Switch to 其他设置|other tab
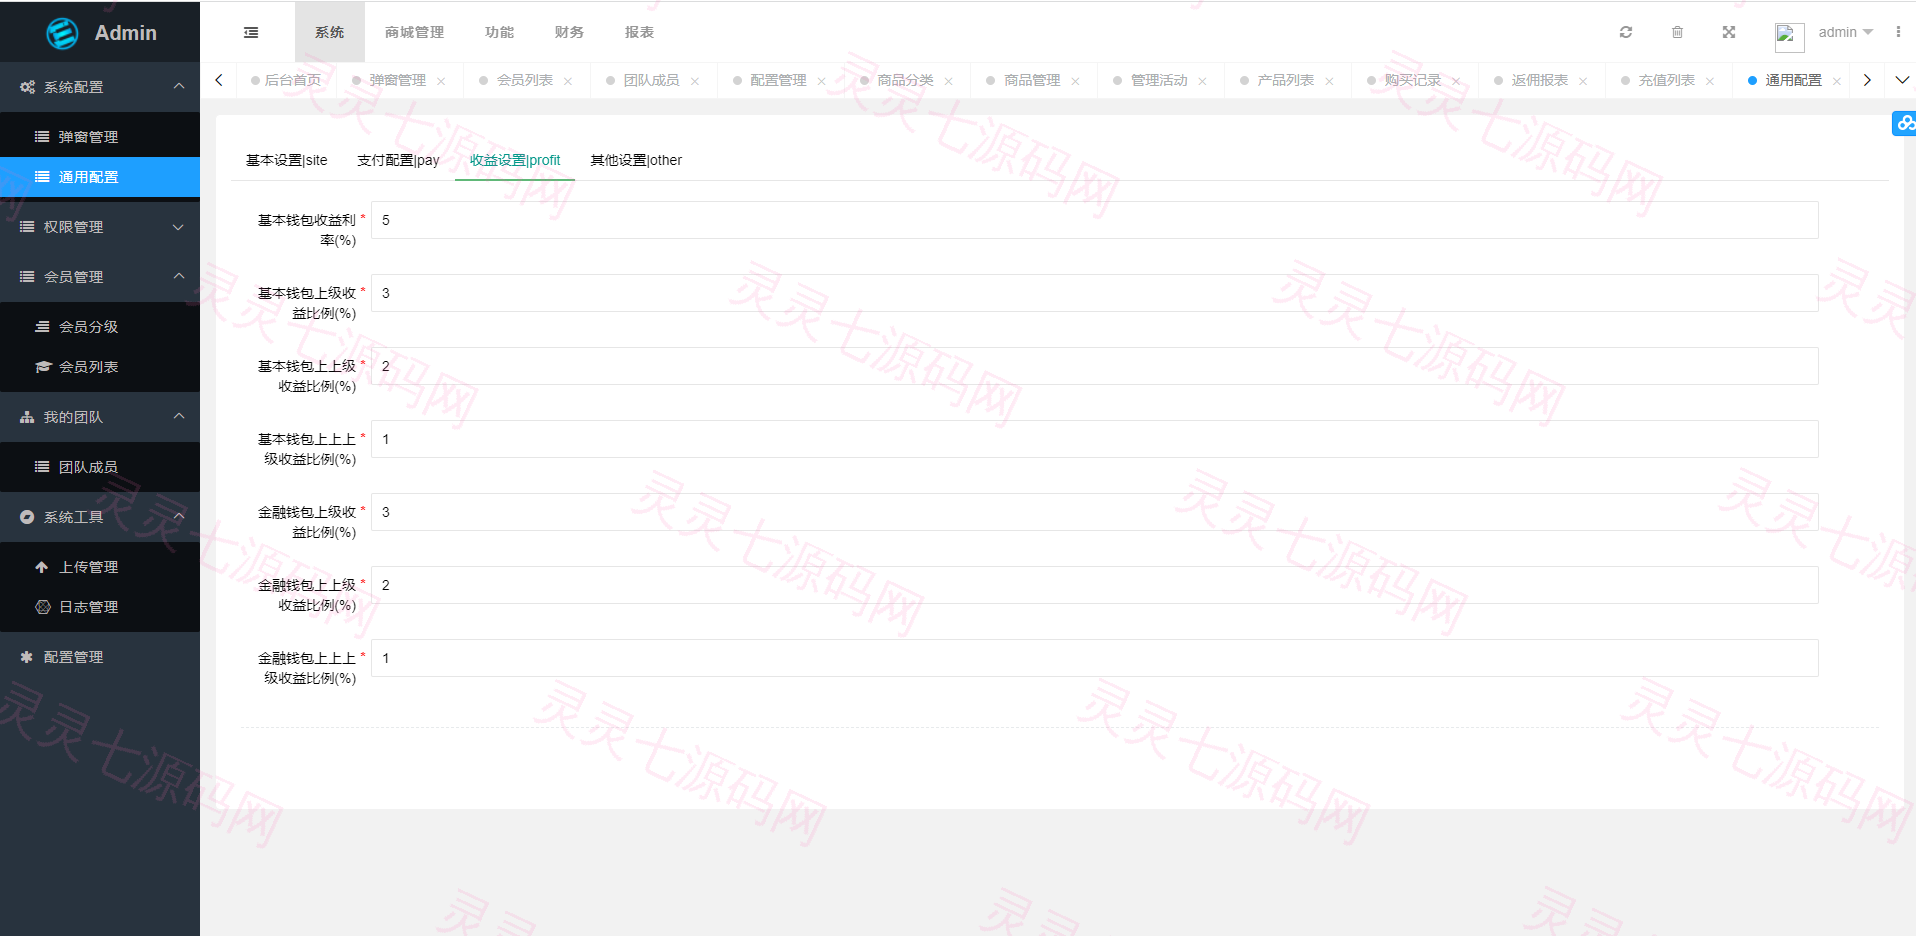The width and height of the screenshot is (1916, 936). [636, 160]
